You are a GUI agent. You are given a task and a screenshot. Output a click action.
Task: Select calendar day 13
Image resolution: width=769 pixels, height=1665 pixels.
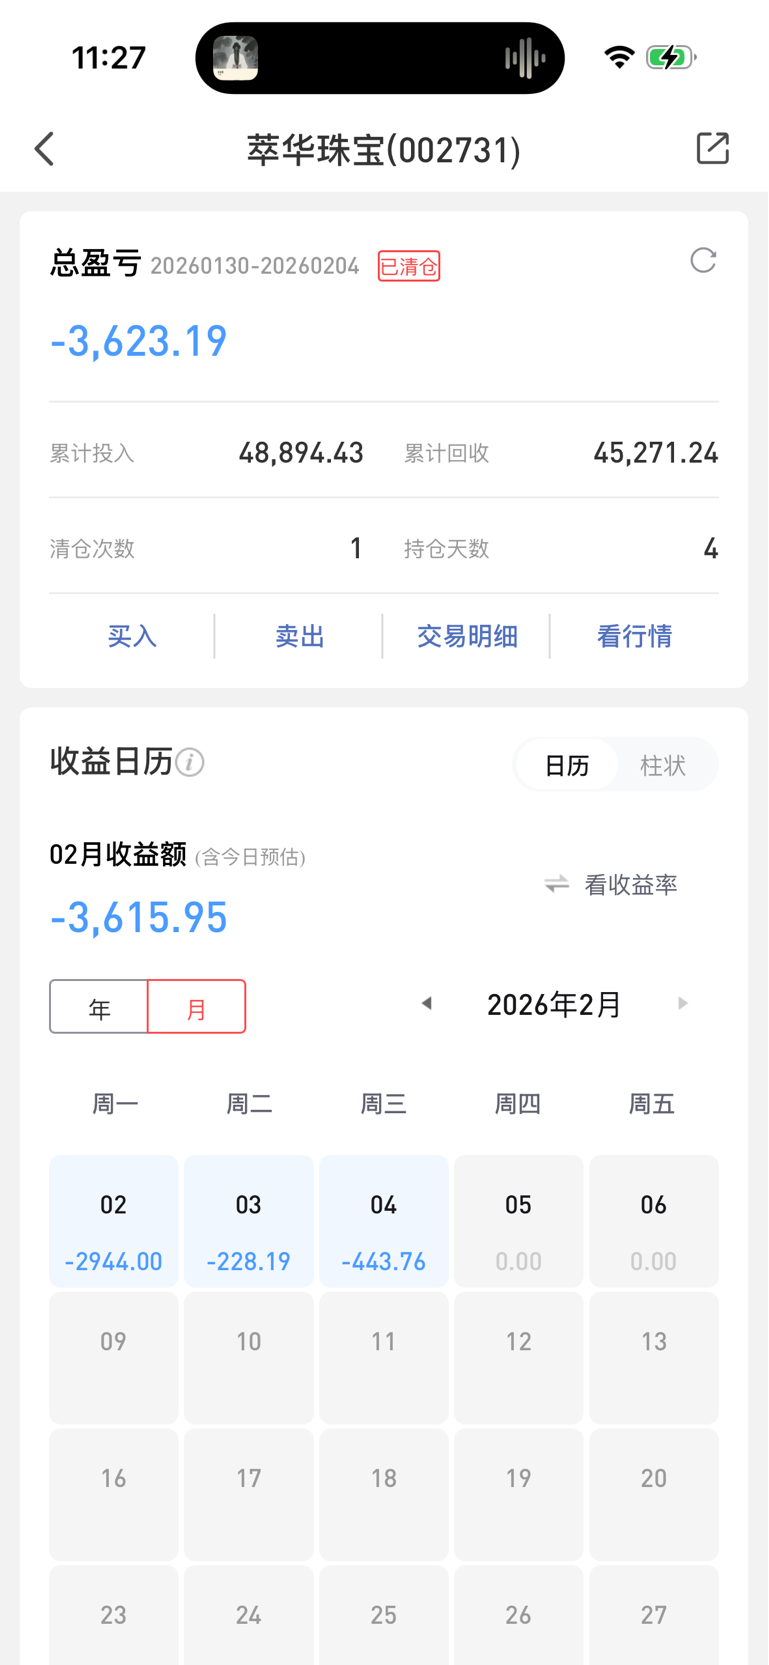tap(654, 1358)
